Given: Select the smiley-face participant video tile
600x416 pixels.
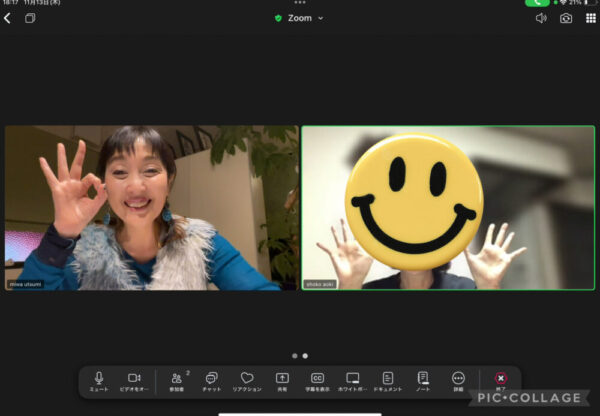Looking at the screenshot, I should [x=448, y=208].
